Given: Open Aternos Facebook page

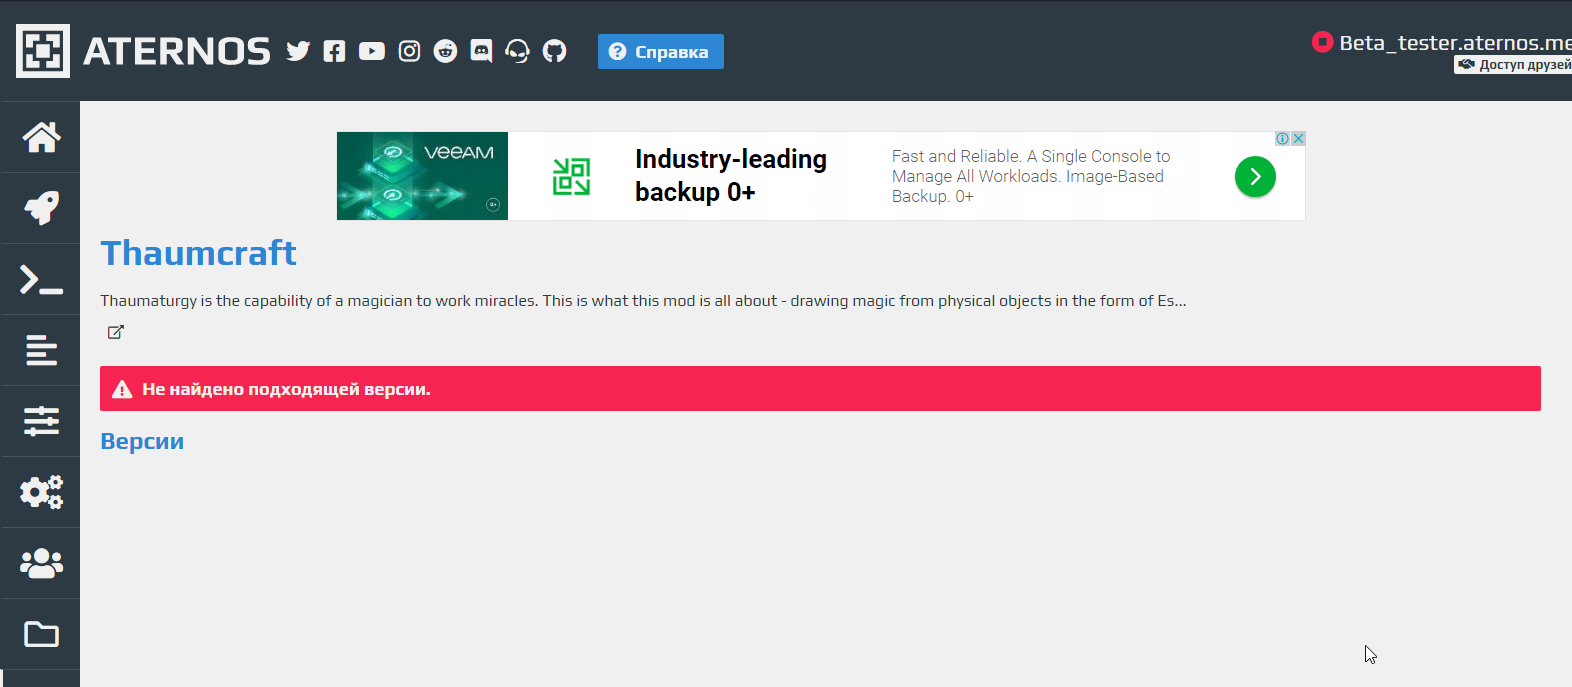Looking at the screenshot, I should [334, 51].
